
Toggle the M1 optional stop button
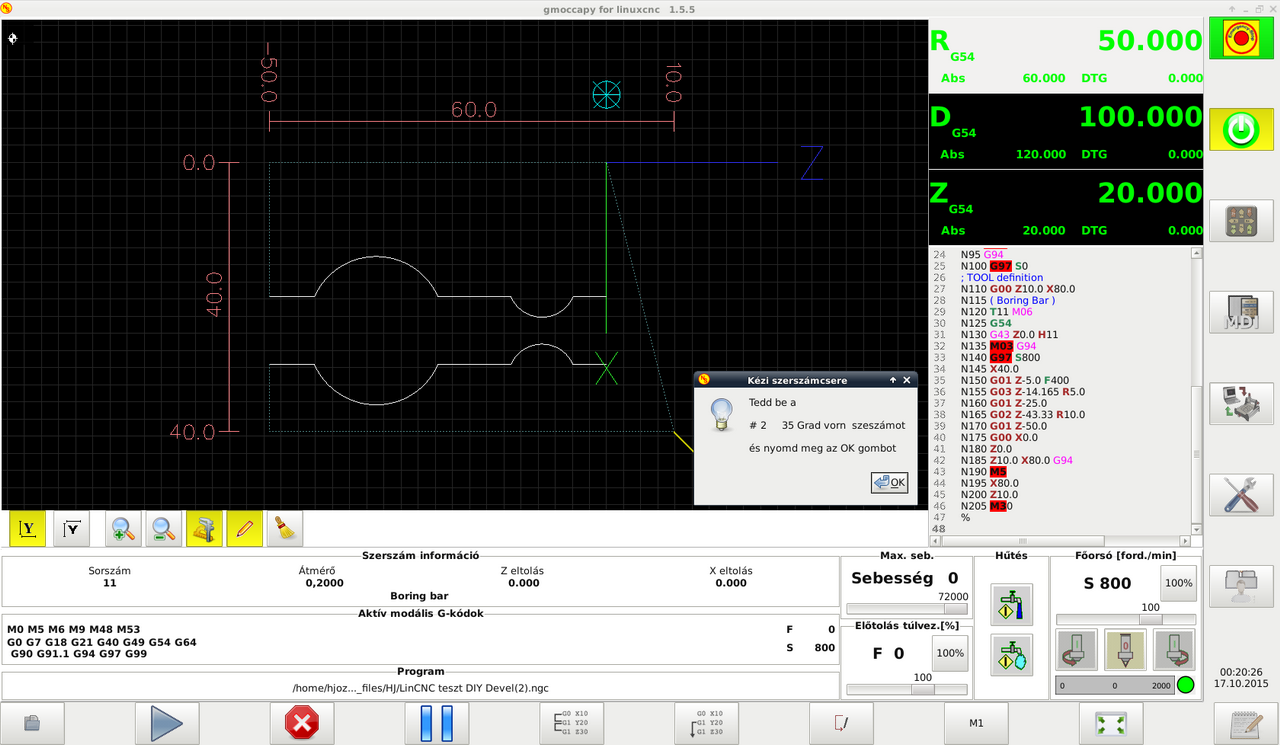click(977, 722)
